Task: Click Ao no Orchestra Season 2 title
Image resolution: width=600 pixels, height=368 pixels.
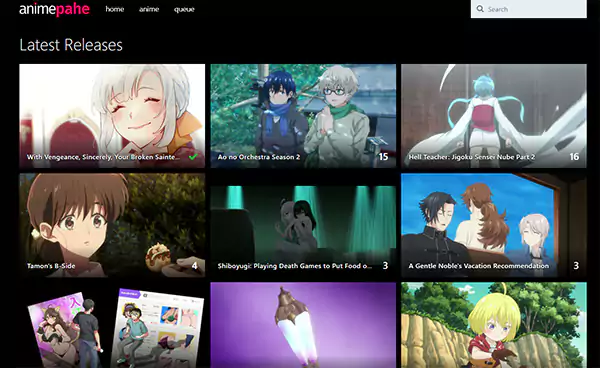Action: [x=259, y=157]
